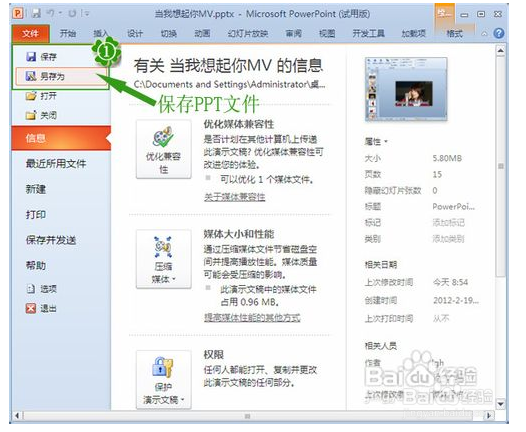Click 关闭 (Close) in the File menu

(60, 115)
